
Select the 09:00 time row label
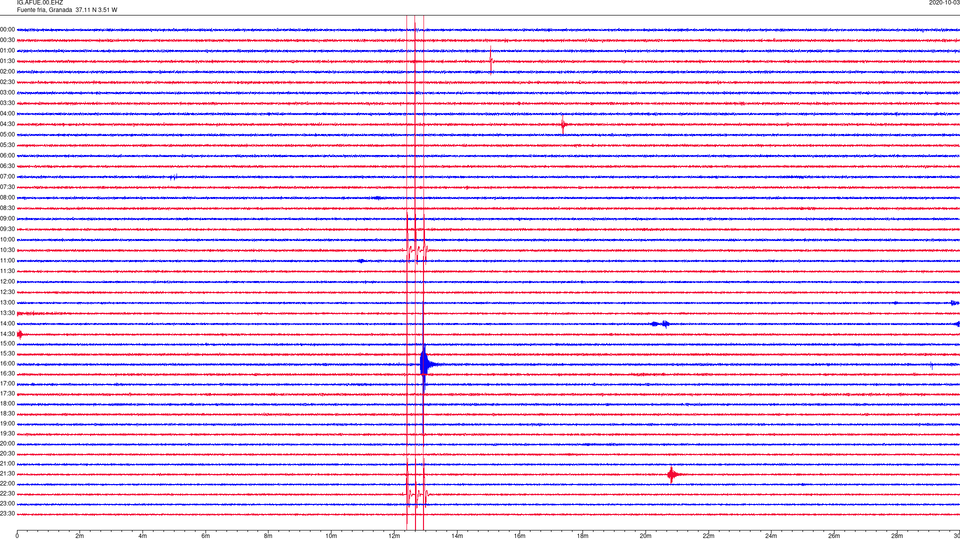tap(8, 219)
